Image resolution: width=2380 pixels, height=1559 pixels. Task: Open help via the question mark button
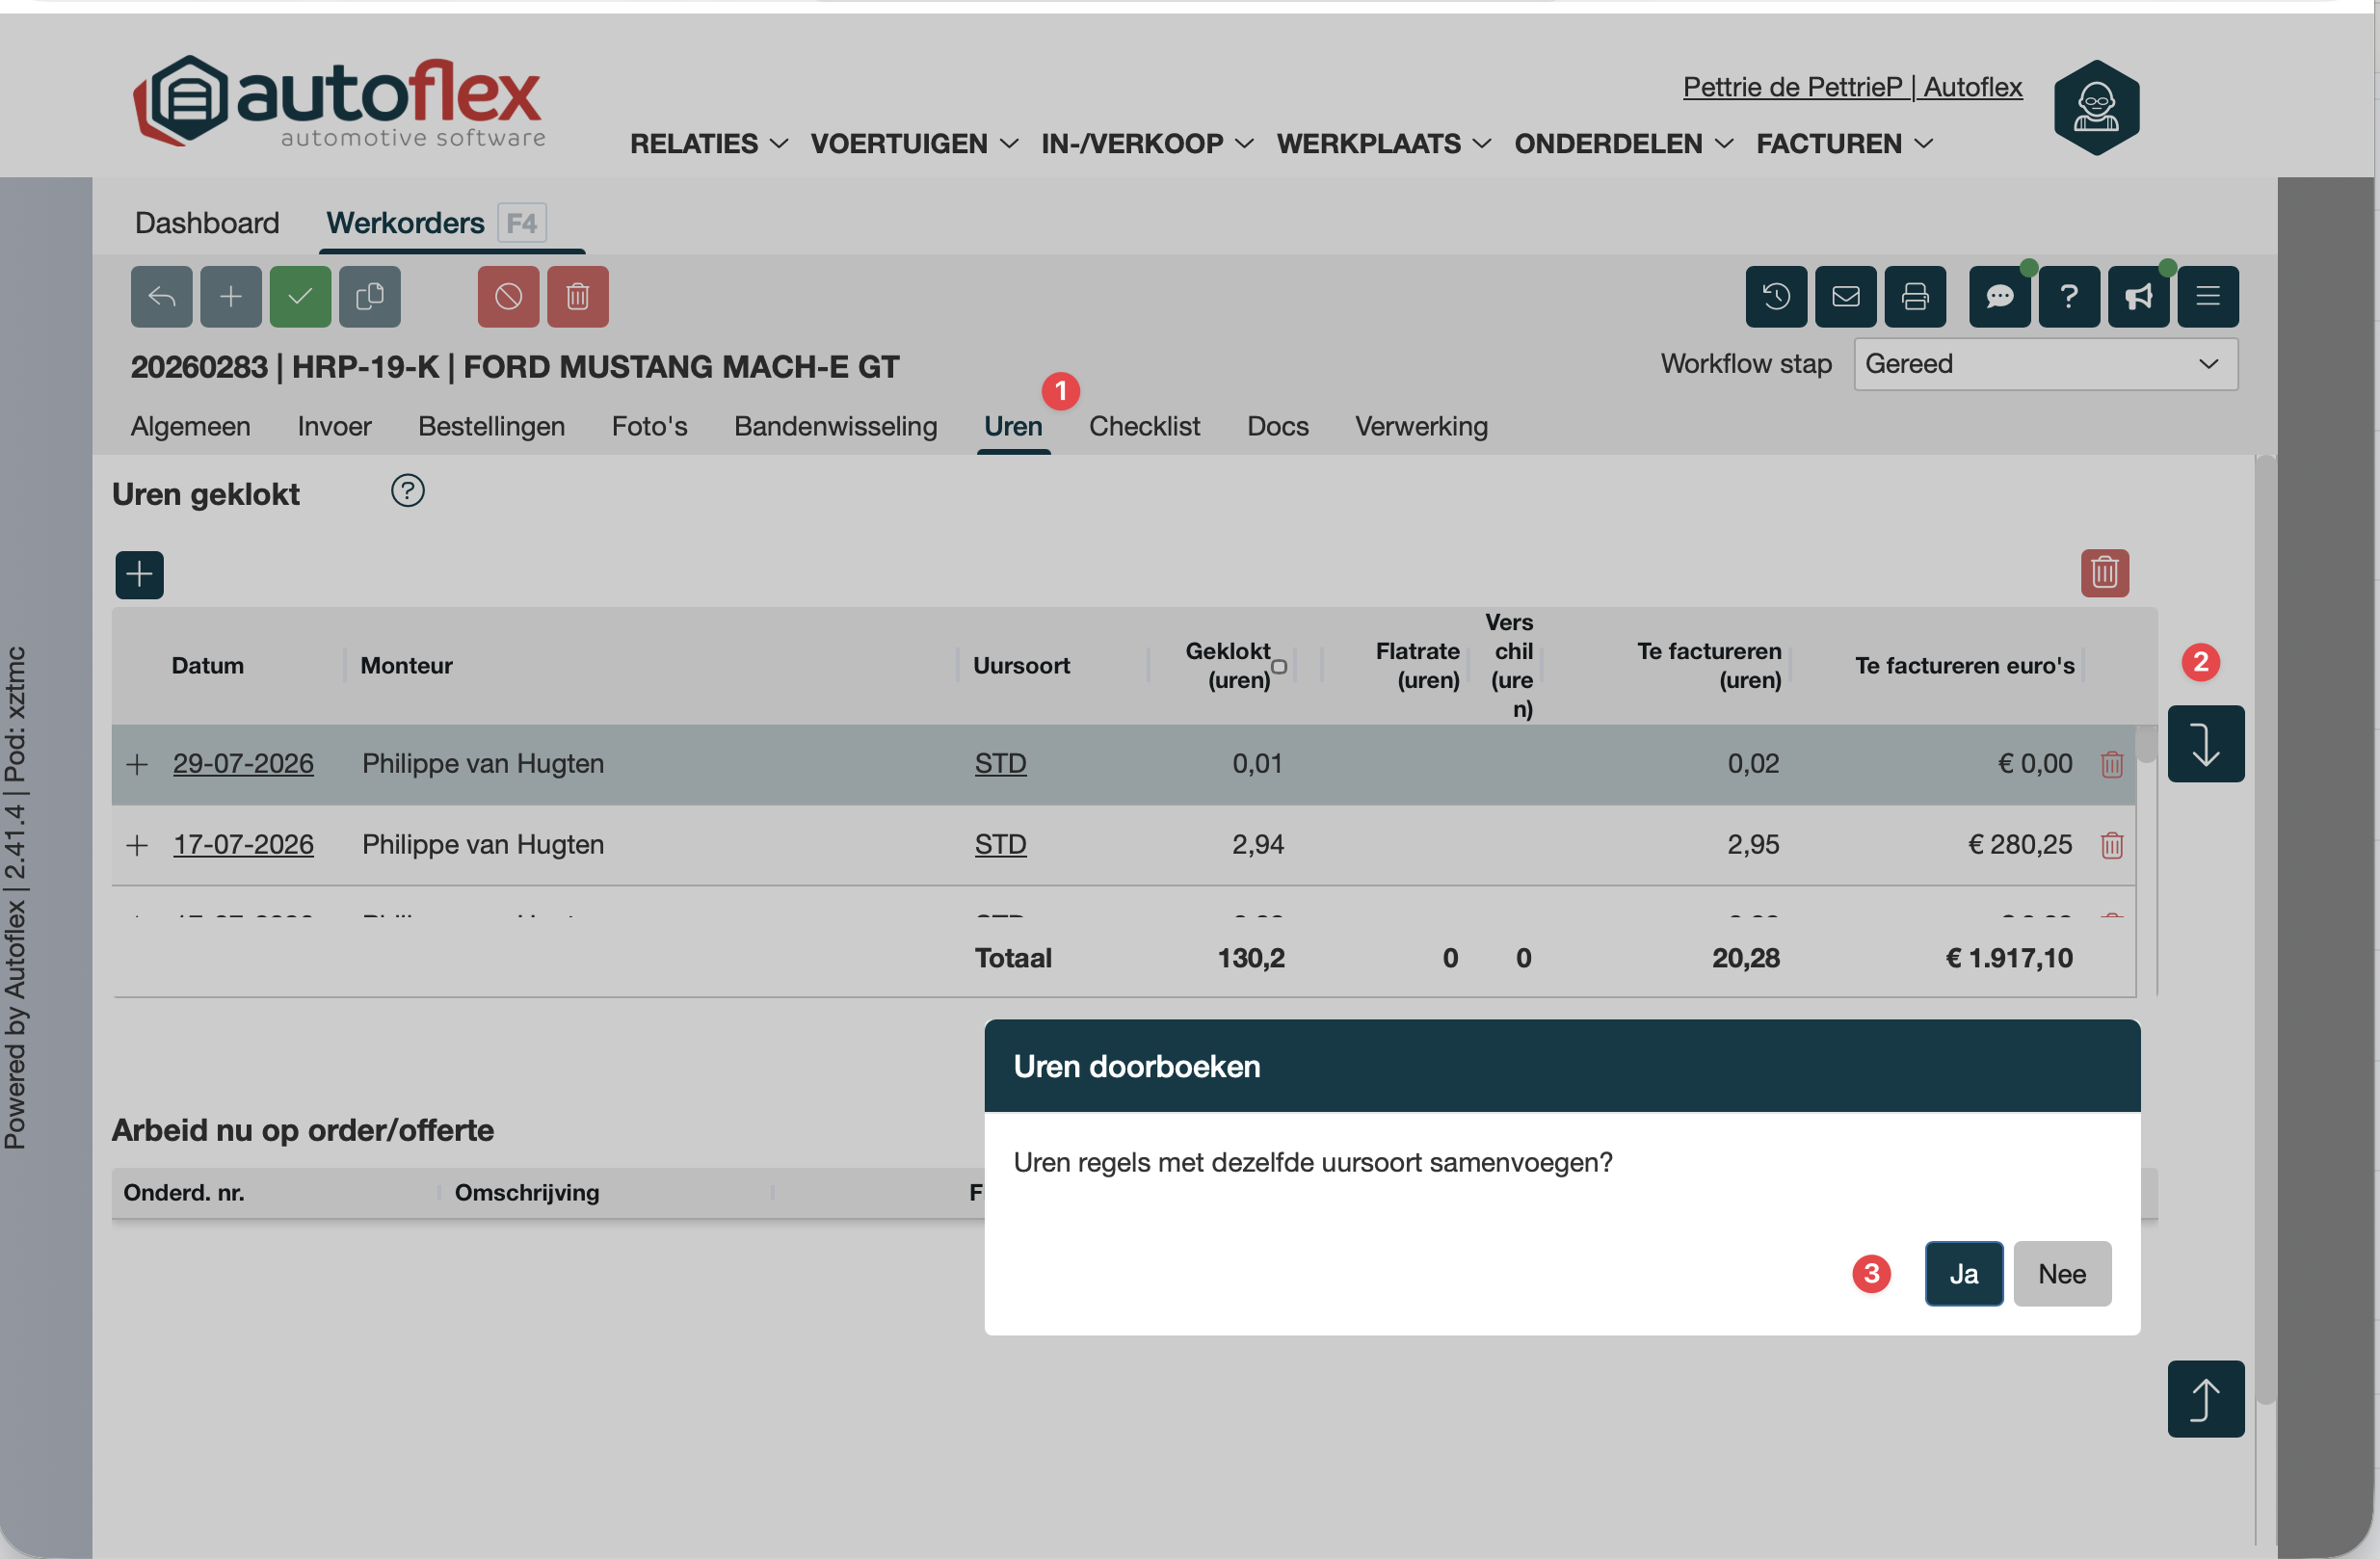2069,296
